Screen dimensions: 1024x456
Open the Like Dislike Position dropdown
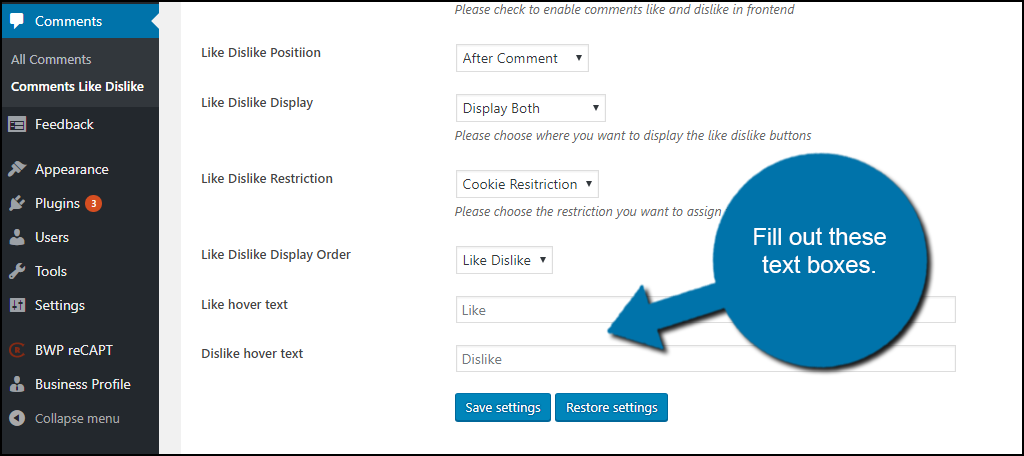click(x=522, y=58)
